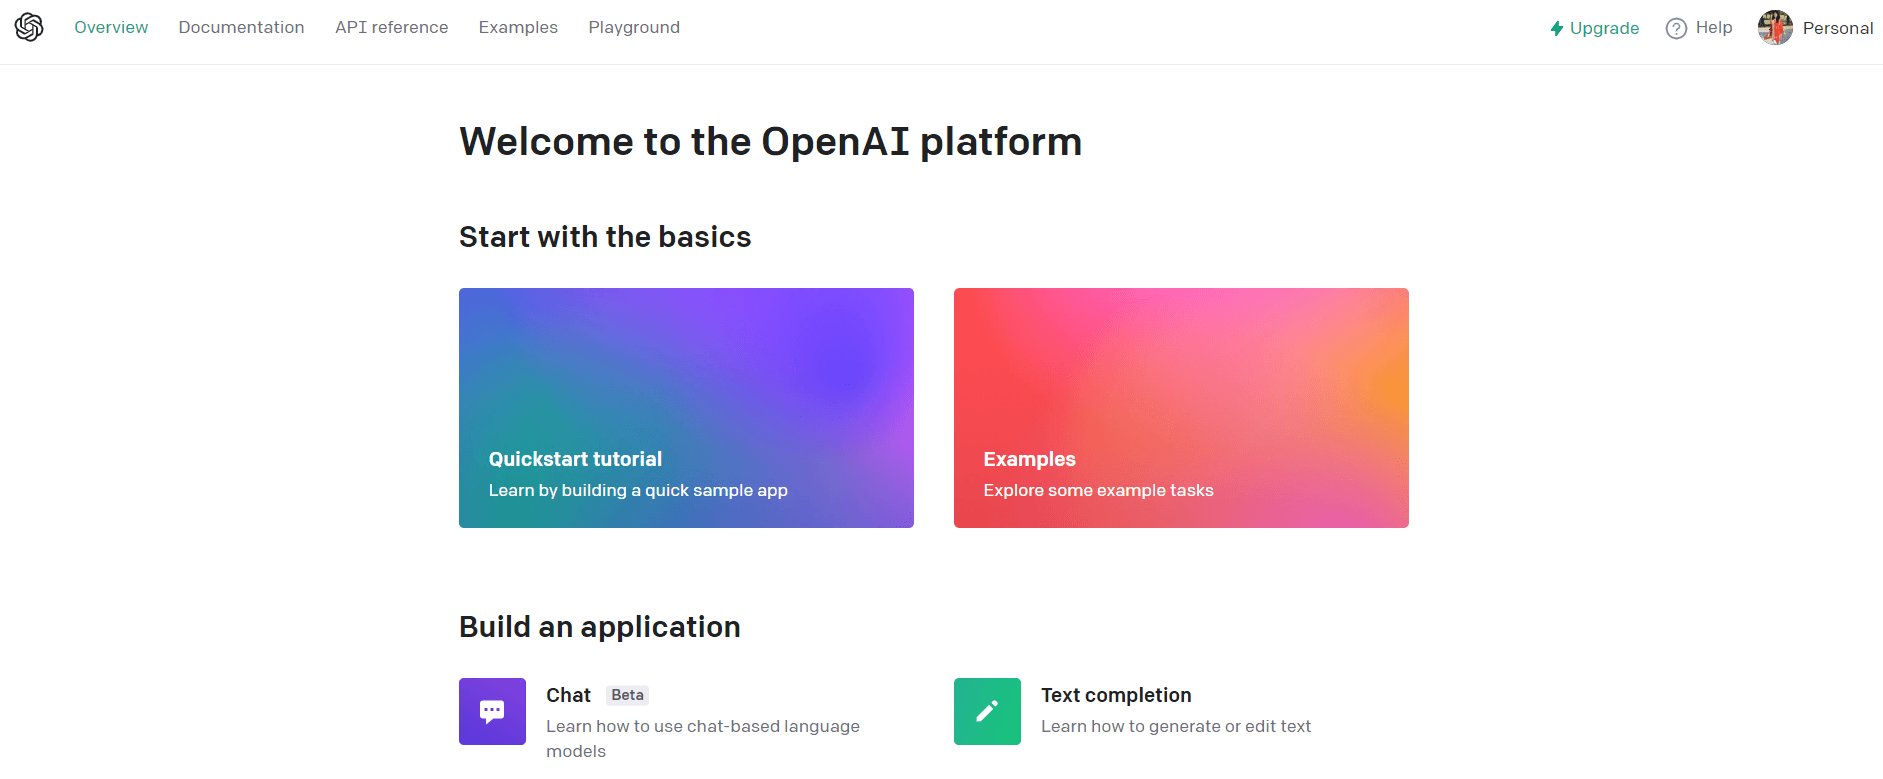Click 'Explore some example tasks' text
The width and height of the screenshot is (1883, 779).
pyautogui.click(x=1098, y=490)
